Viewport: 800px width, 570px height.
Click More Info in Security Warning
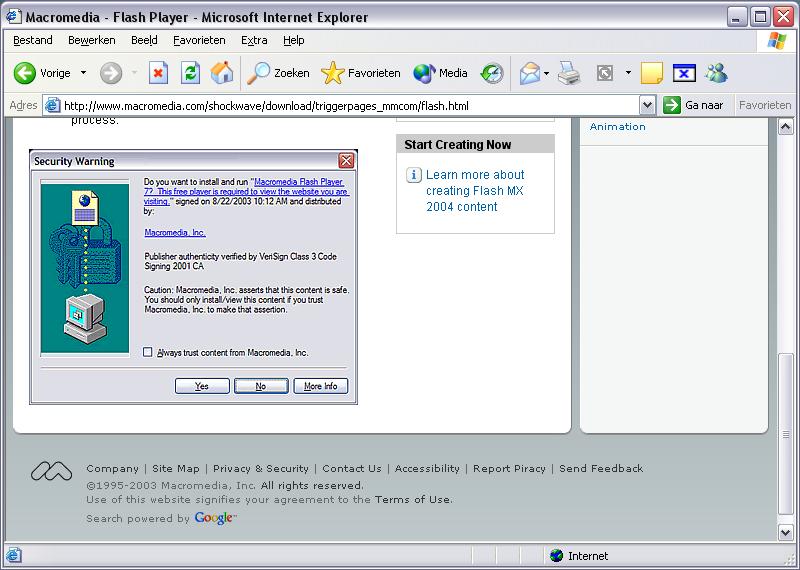click(x=320, y=386)
